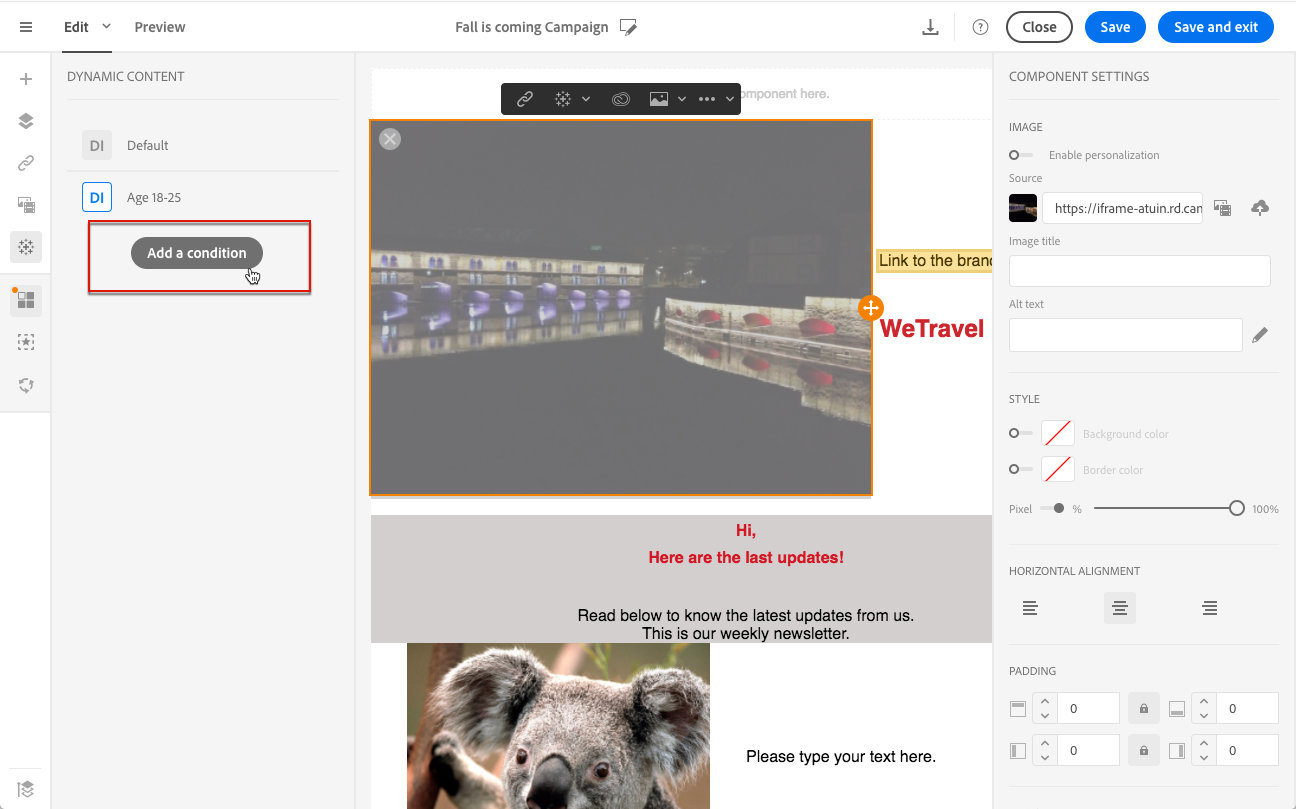This screenshot has height=809, width=1296.
Task: Increase top padding with up arrow
Action: [x=1045, y=701]
